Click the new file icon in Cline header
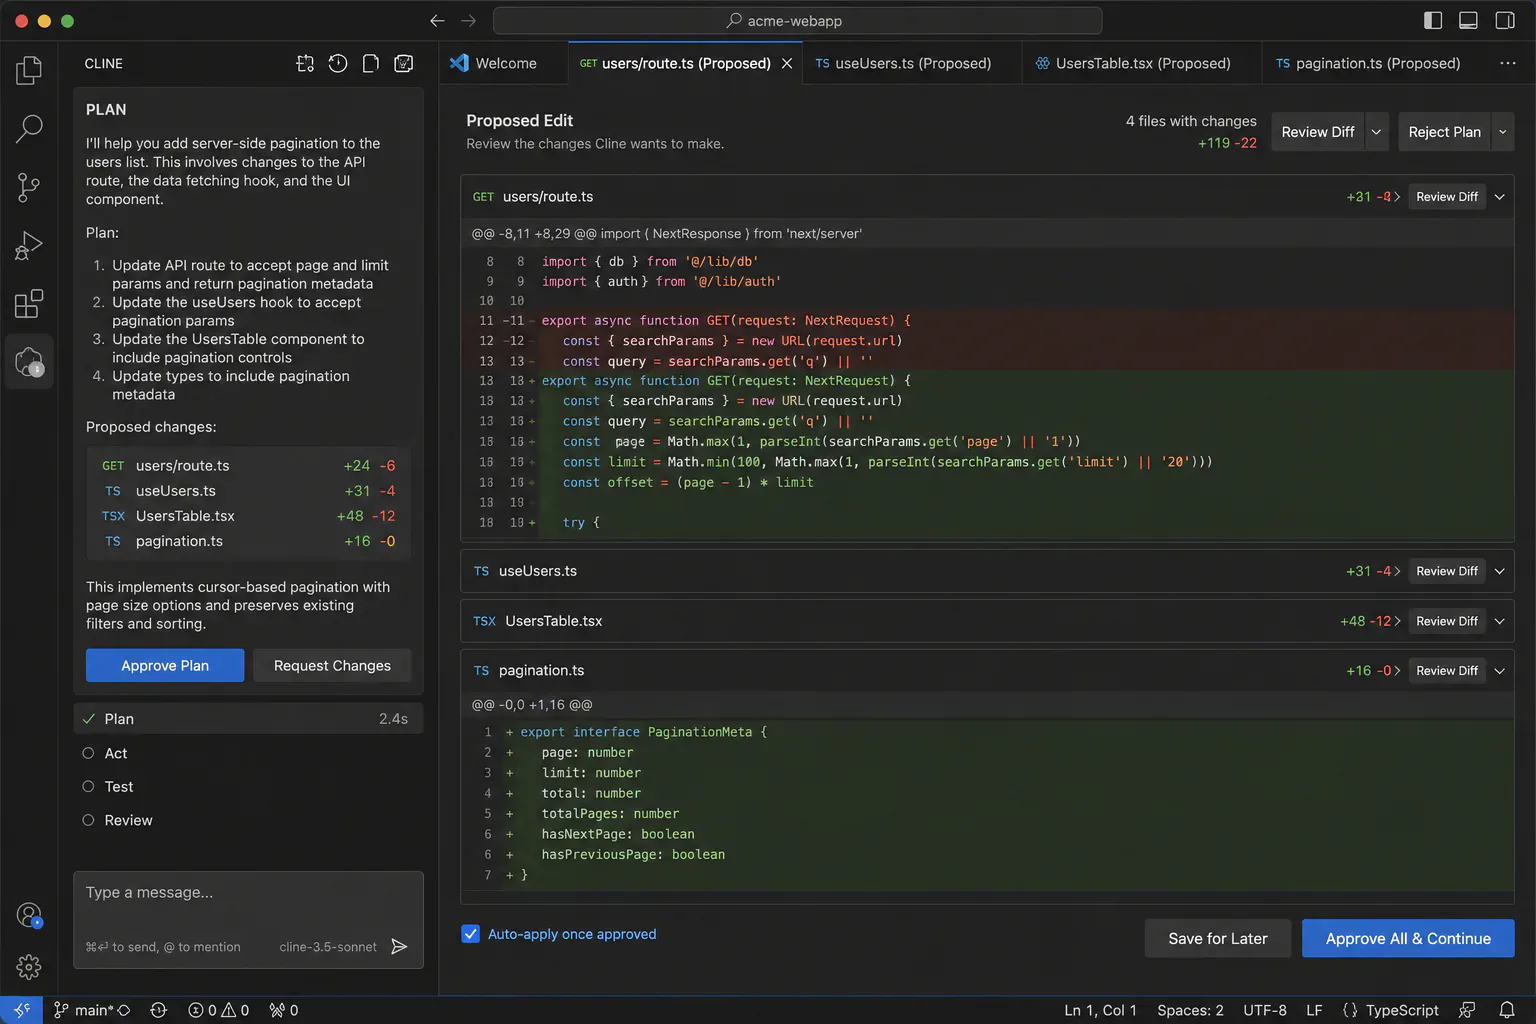This screenshot has height=1024, width=1536. (x=371, y=63)
